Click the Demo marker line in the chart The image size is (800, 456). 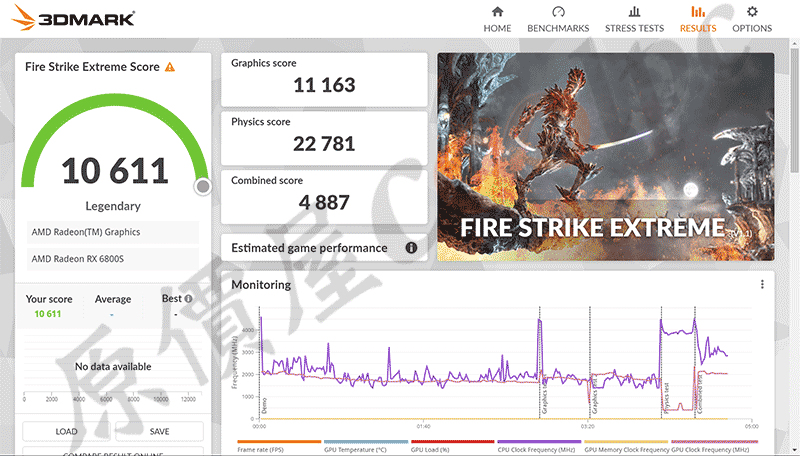[260, 362]
